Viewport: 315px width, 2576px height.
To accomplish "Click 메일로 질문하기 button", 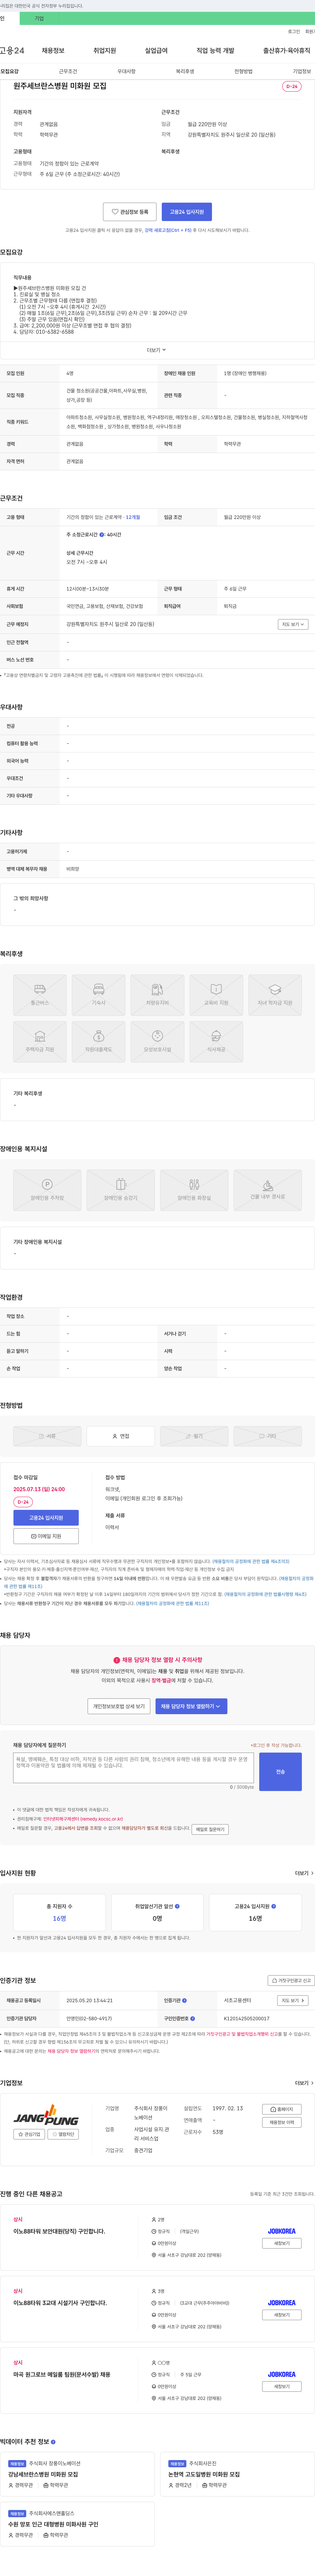I will click(210, 1829).
